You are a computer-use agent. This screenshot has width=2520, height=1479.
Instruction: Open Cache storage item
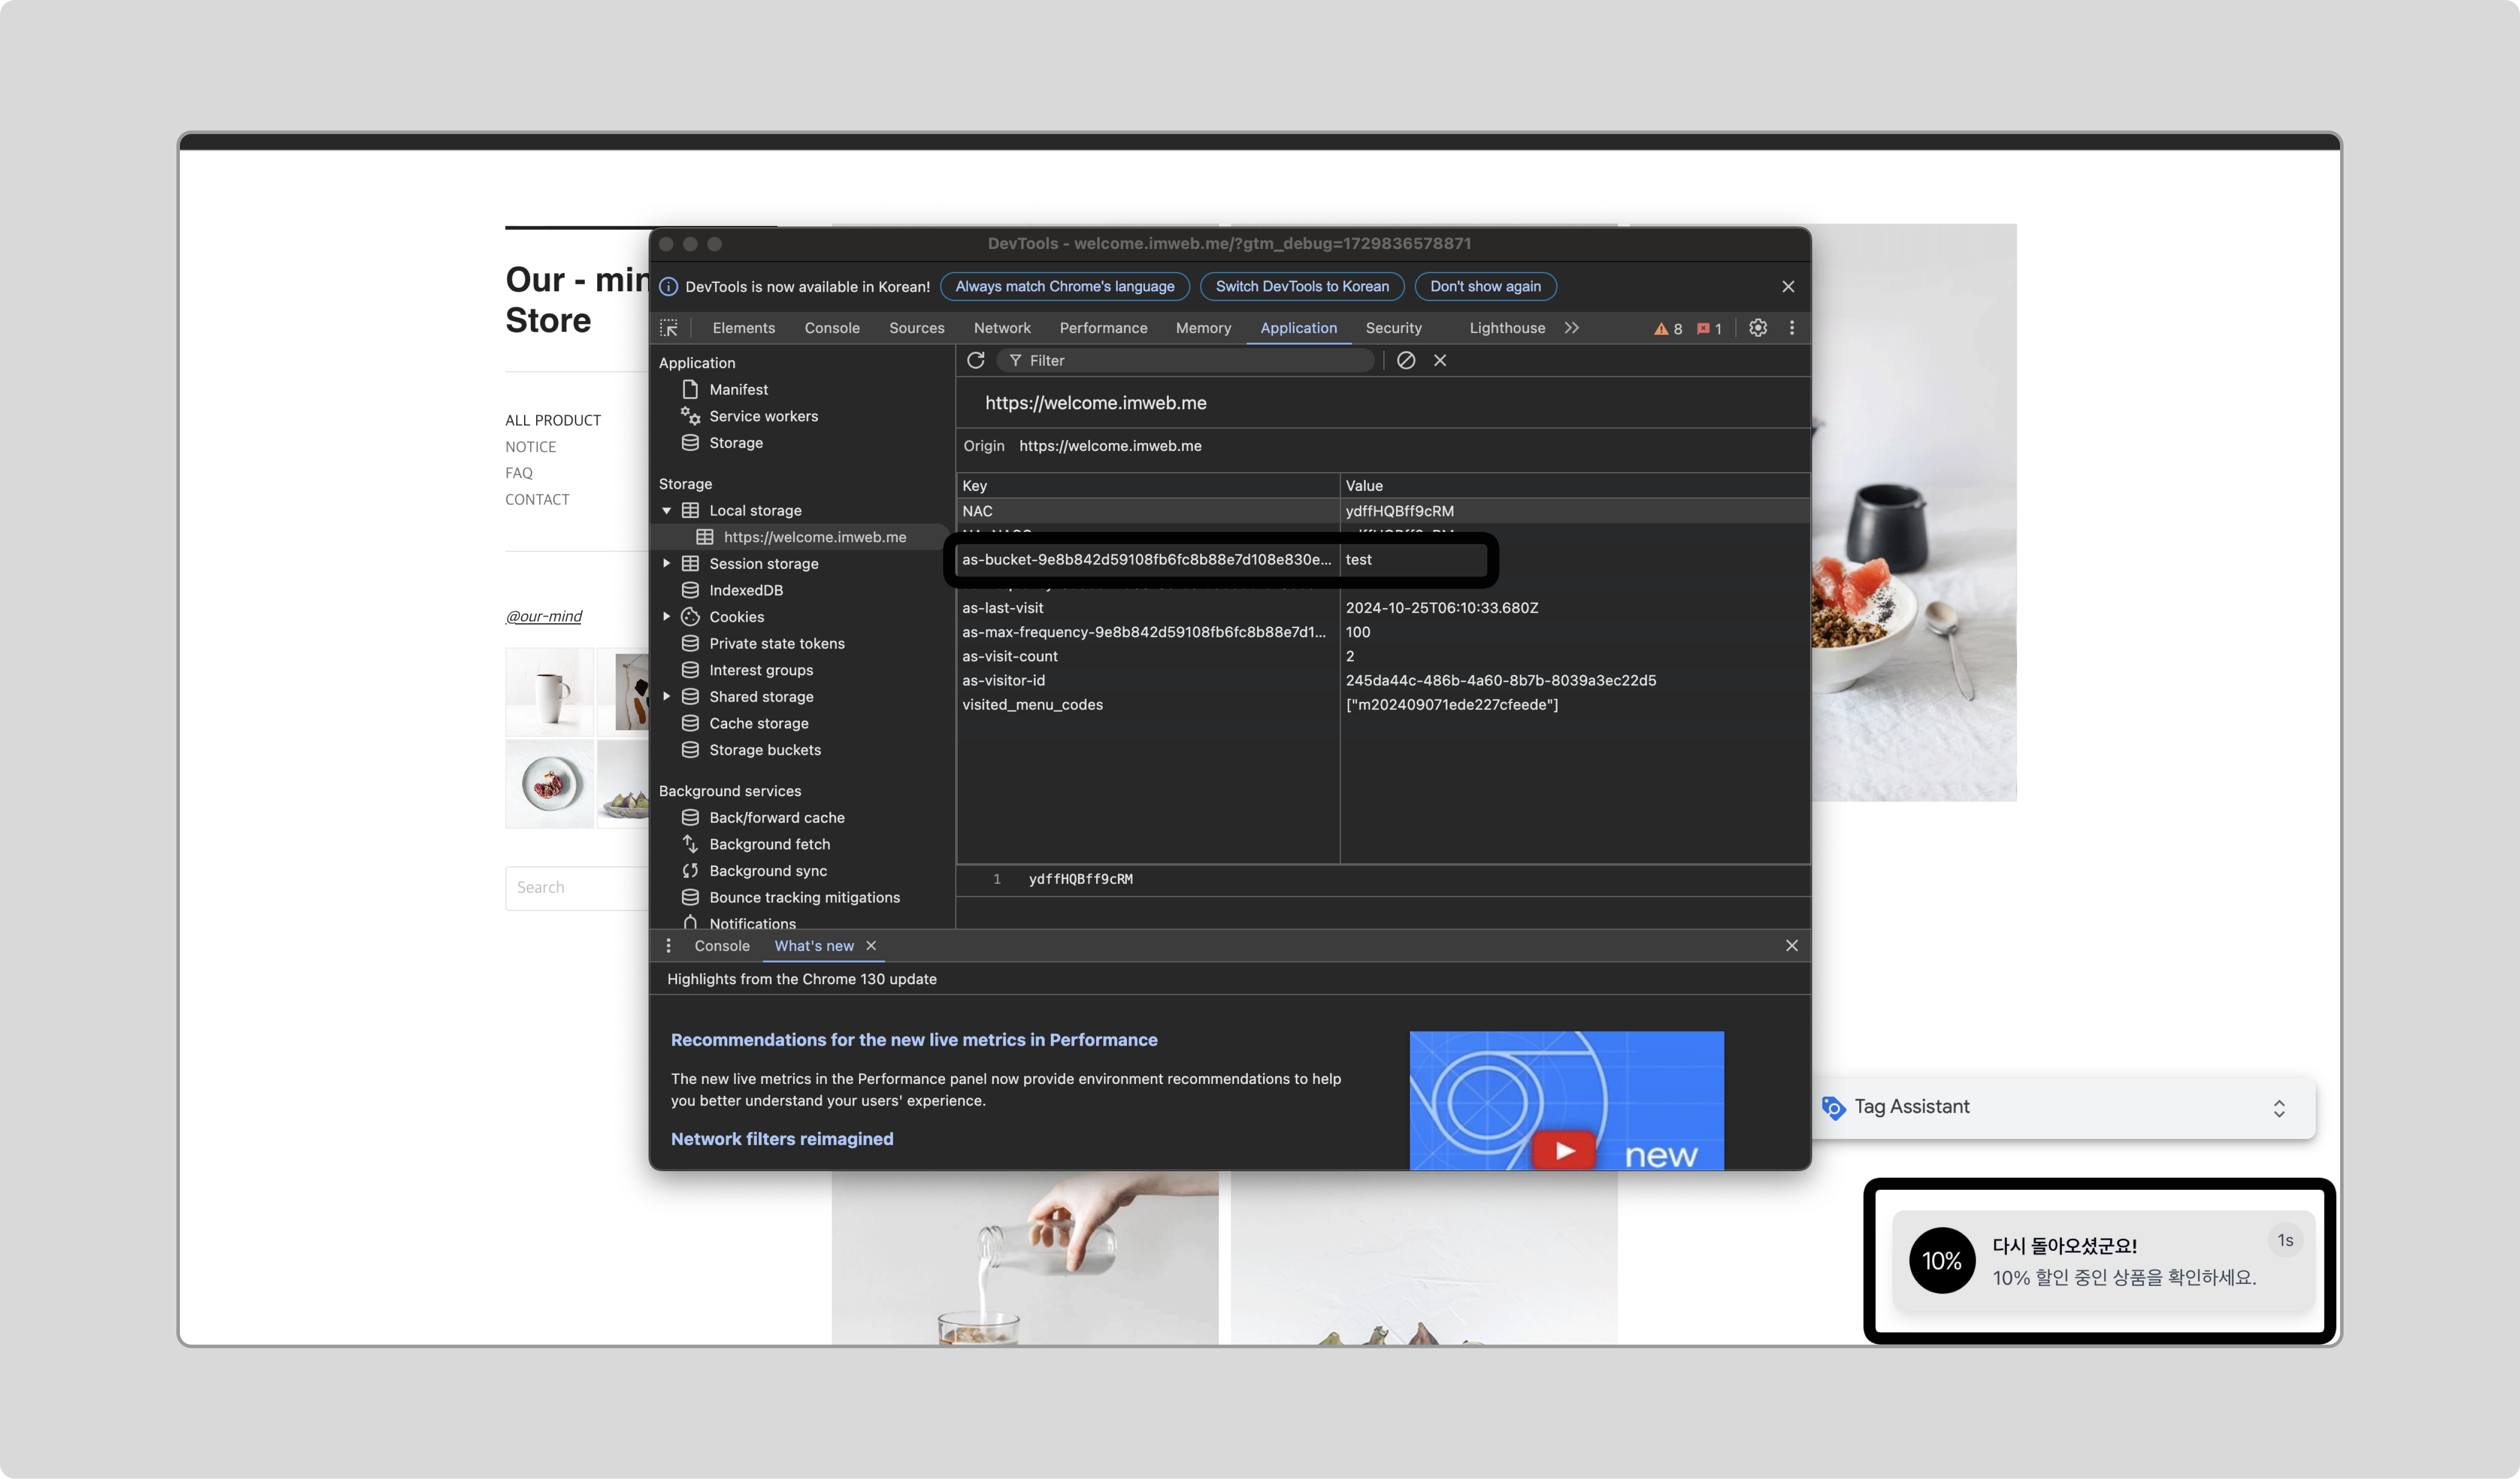(x=758, y=724)
